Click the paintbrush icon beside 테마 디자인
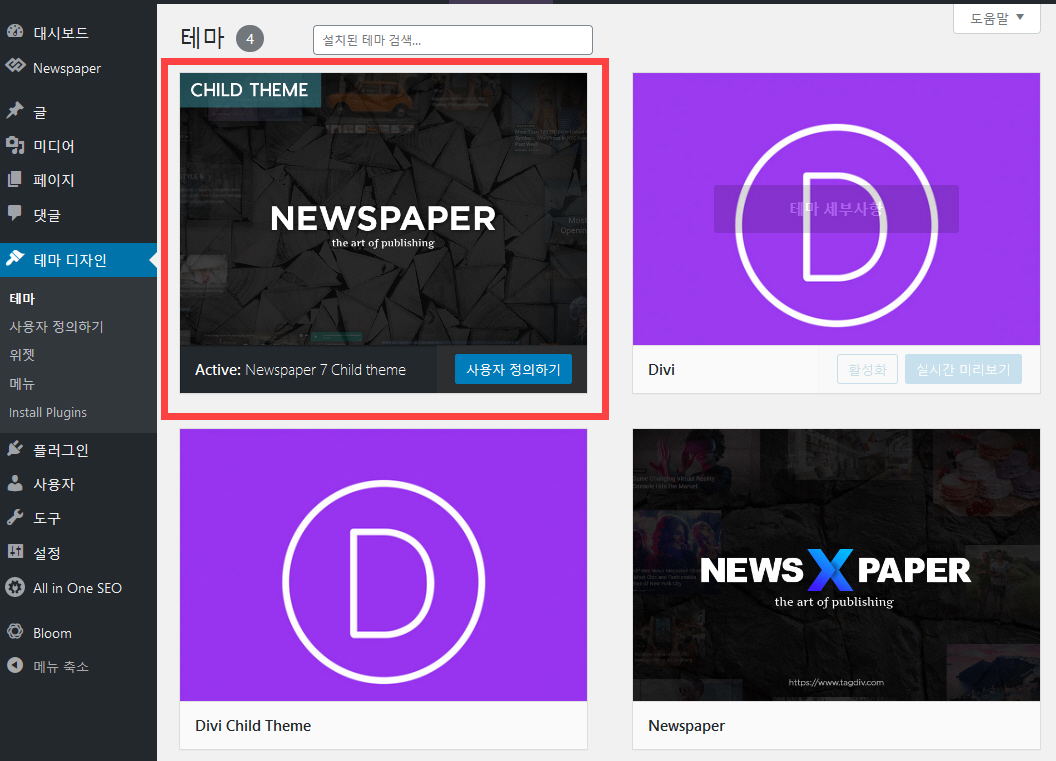Viewport: 1056px width, 761px height. [15, 259]
